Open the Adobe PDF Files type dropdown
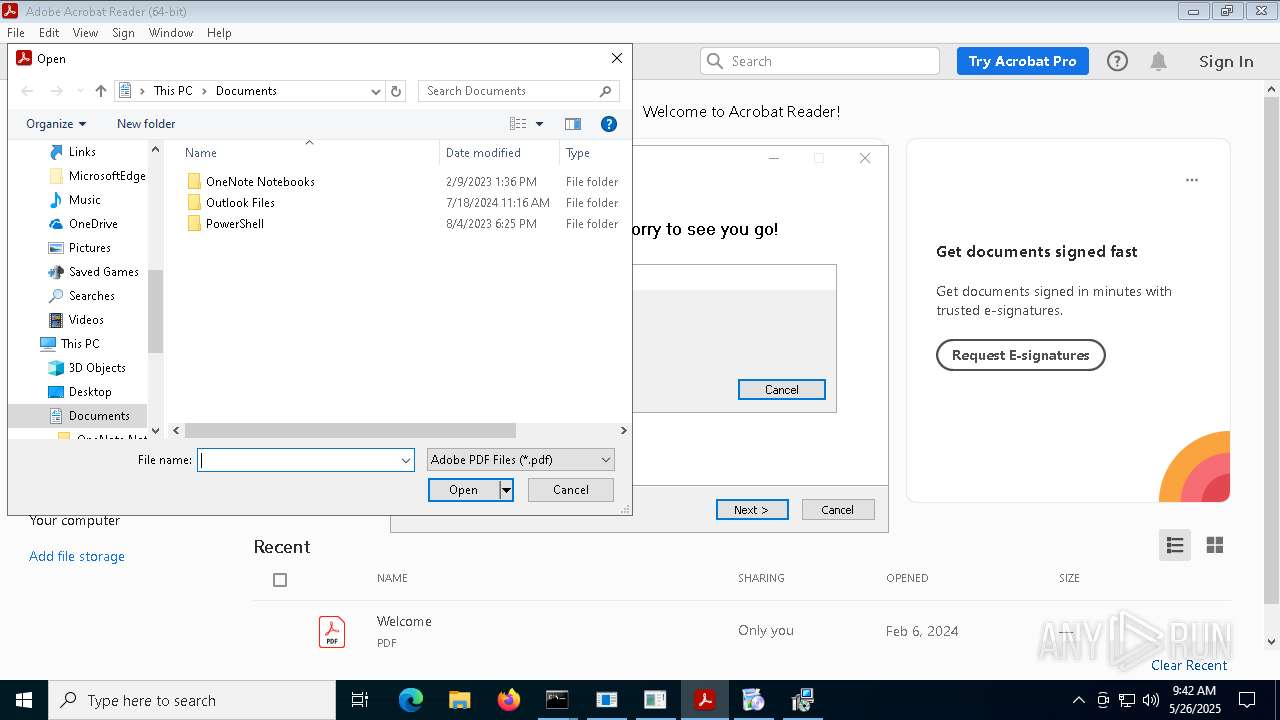Image resolution: width=1280 pixels, height=720 pixels. point(521,460)
